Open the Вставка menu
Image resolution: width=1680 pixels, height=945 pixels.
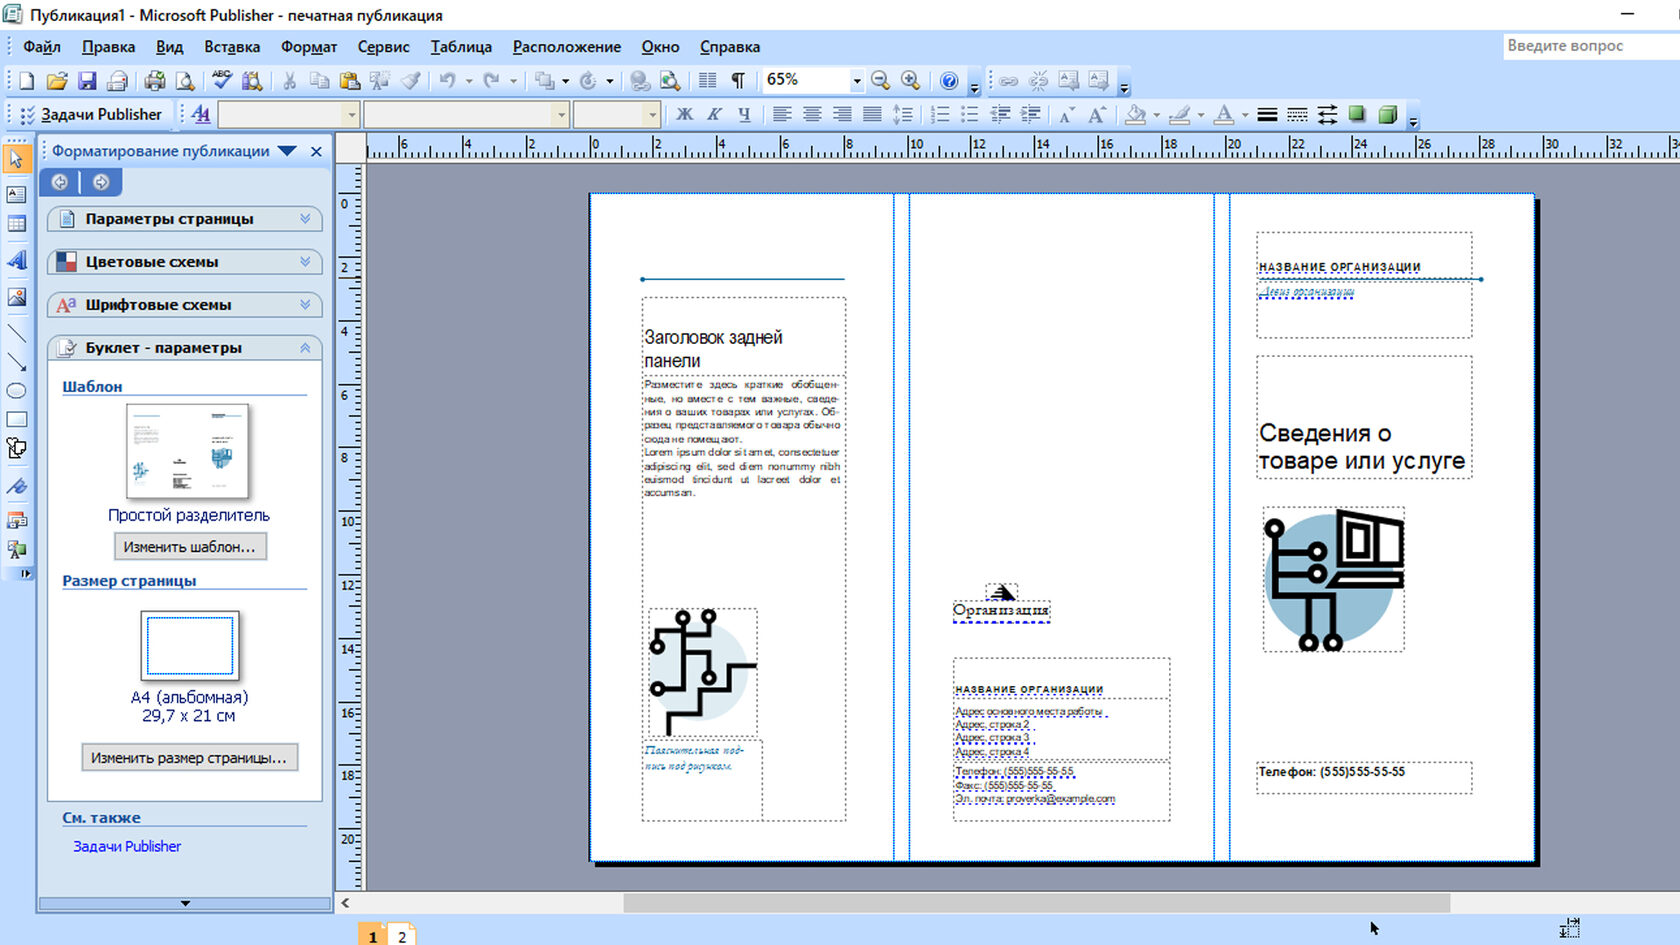(x=231, y=47)
